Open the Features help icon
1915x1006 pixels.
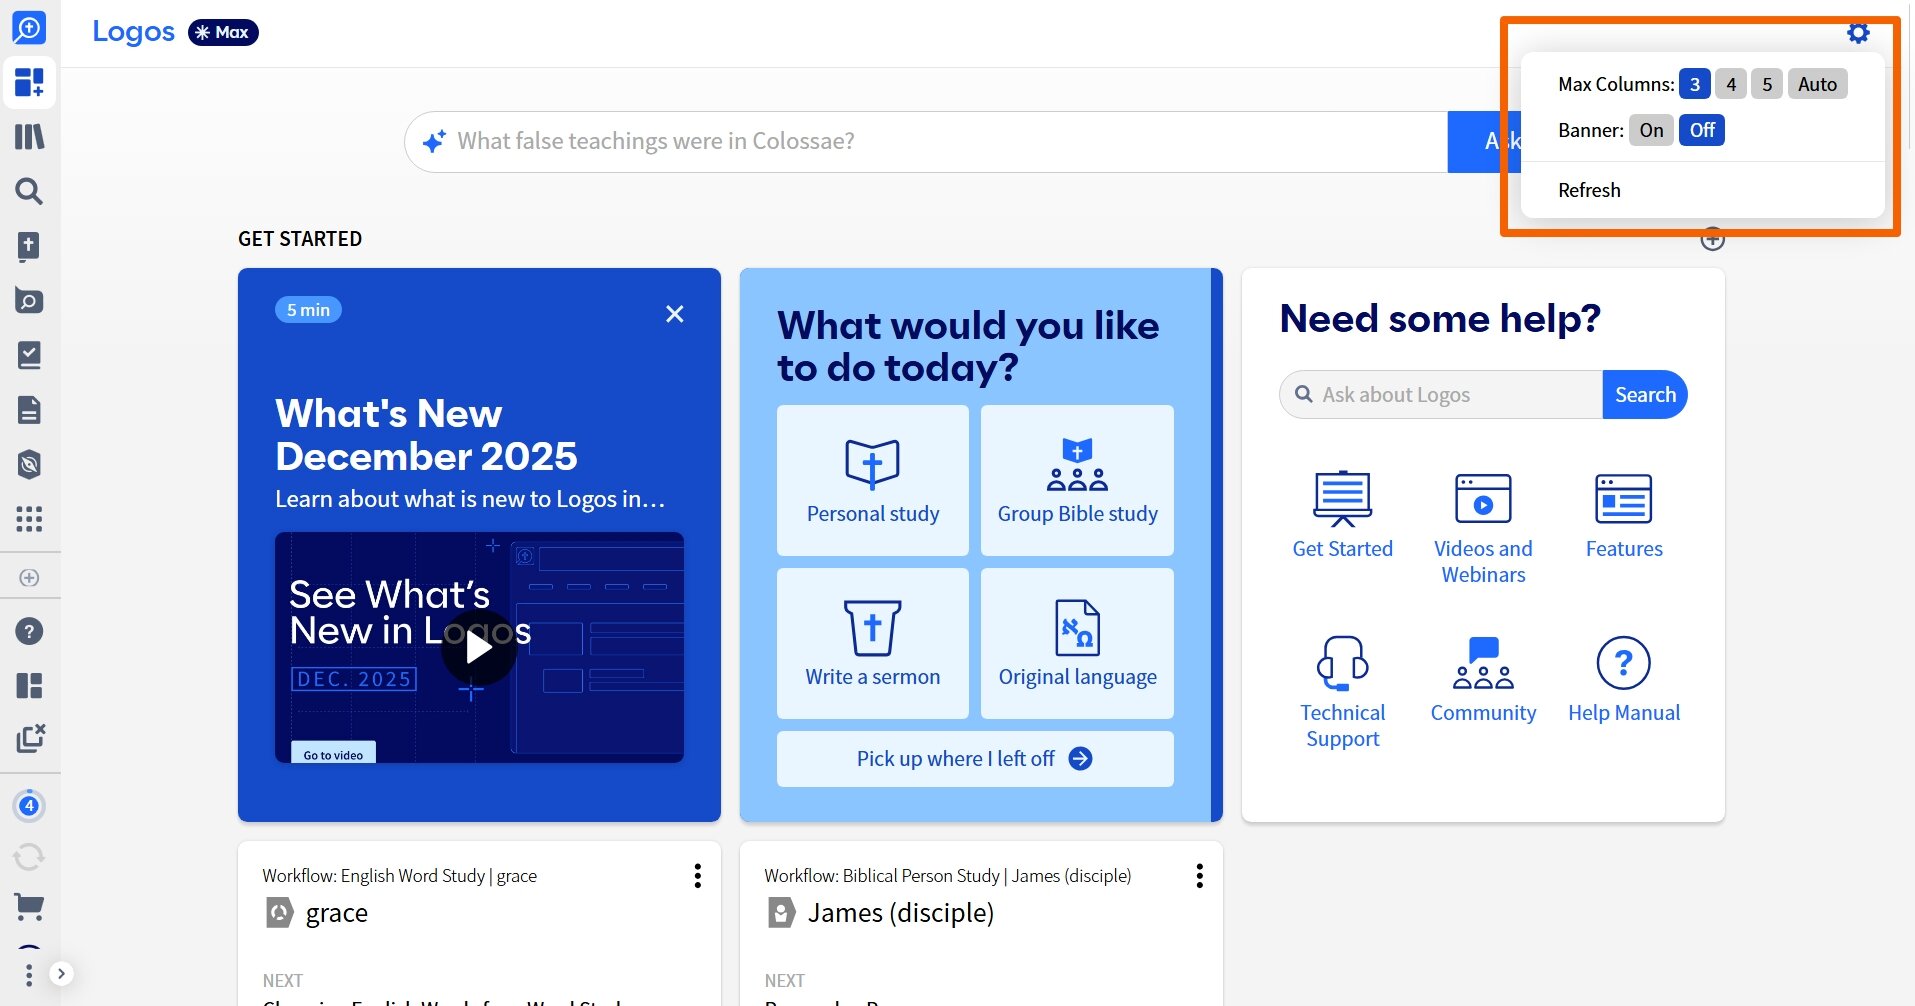coord(1624,515)
